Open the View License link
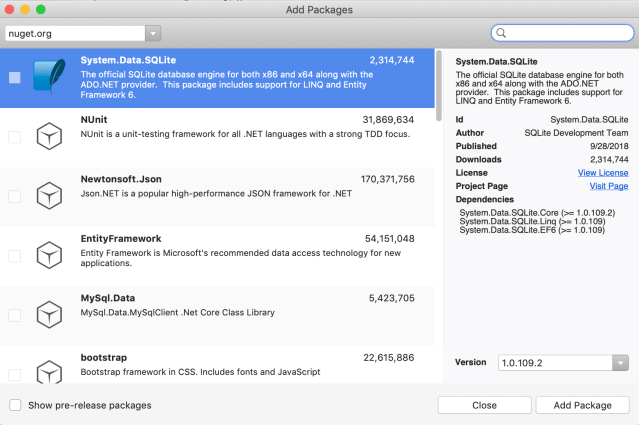Viewport: 639px width, 425px height. coord(602,172)
